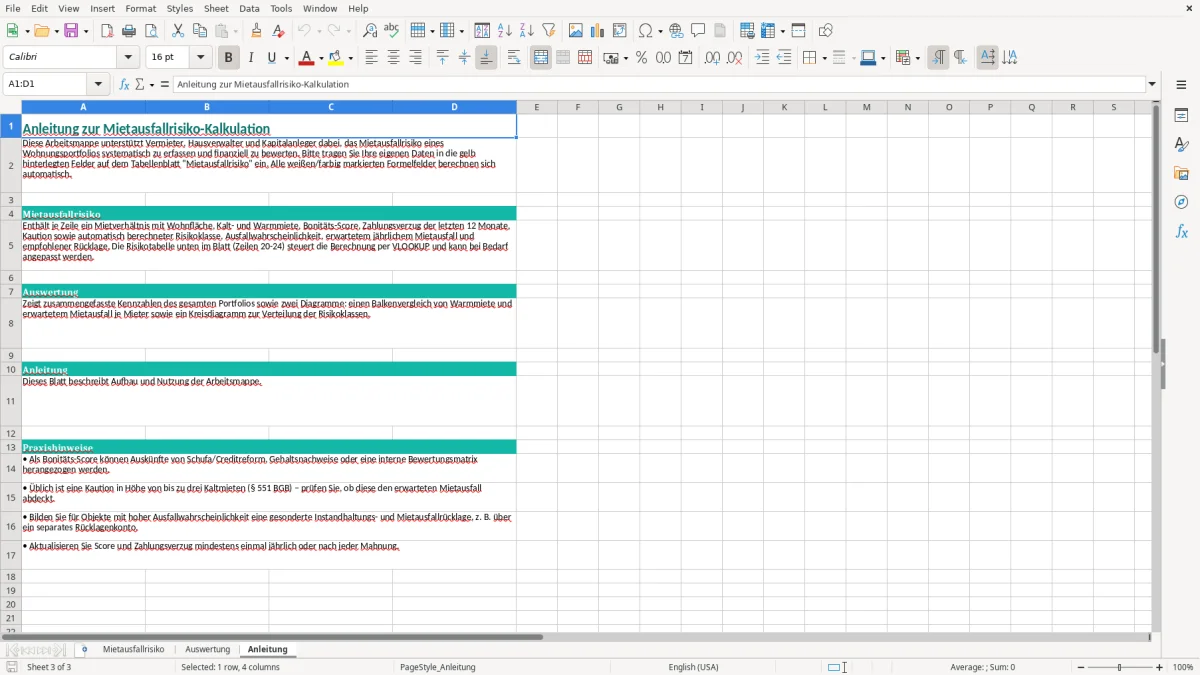Toggle Italic formatting
Image resolution: width=1200 pixels, height=675 pixels.
pyautogui.click(x=251, y=58)
